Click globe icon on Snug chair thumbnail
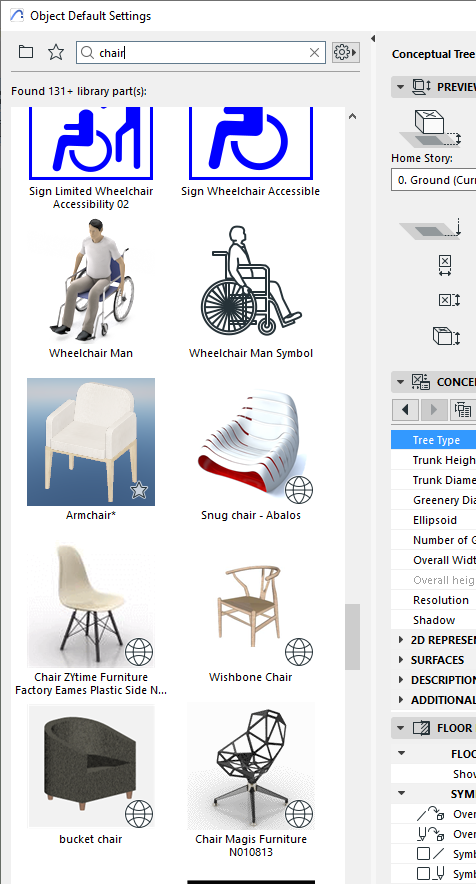 tap(298, 489)
